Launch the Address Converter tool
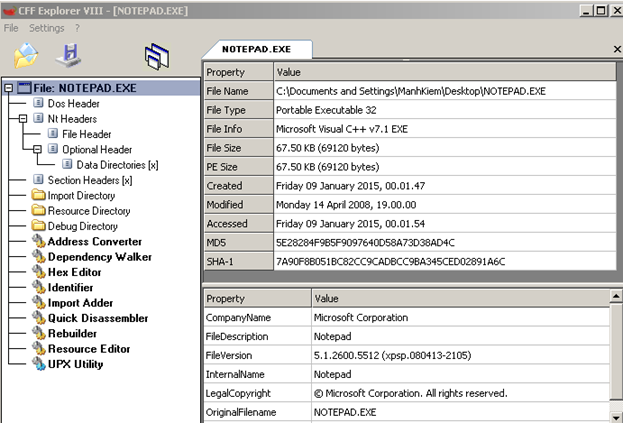Screen dimensions: 623x423 (95, 241)
